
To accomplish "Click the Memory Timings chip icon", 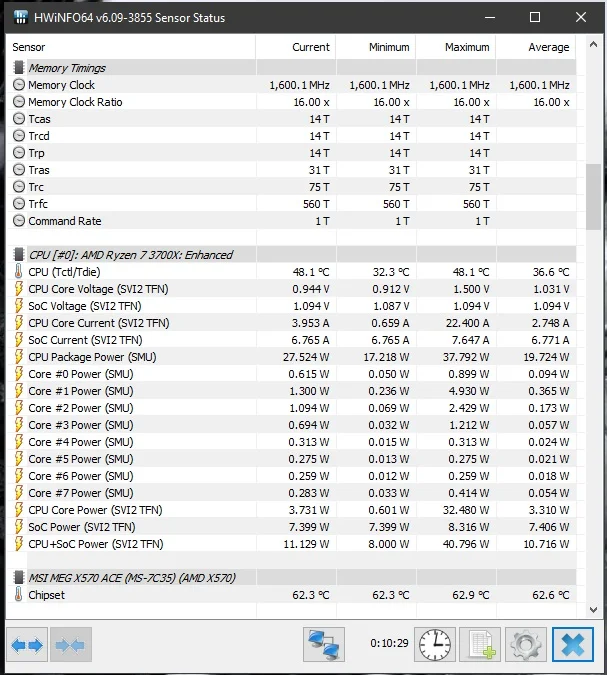I will [19, 68].
